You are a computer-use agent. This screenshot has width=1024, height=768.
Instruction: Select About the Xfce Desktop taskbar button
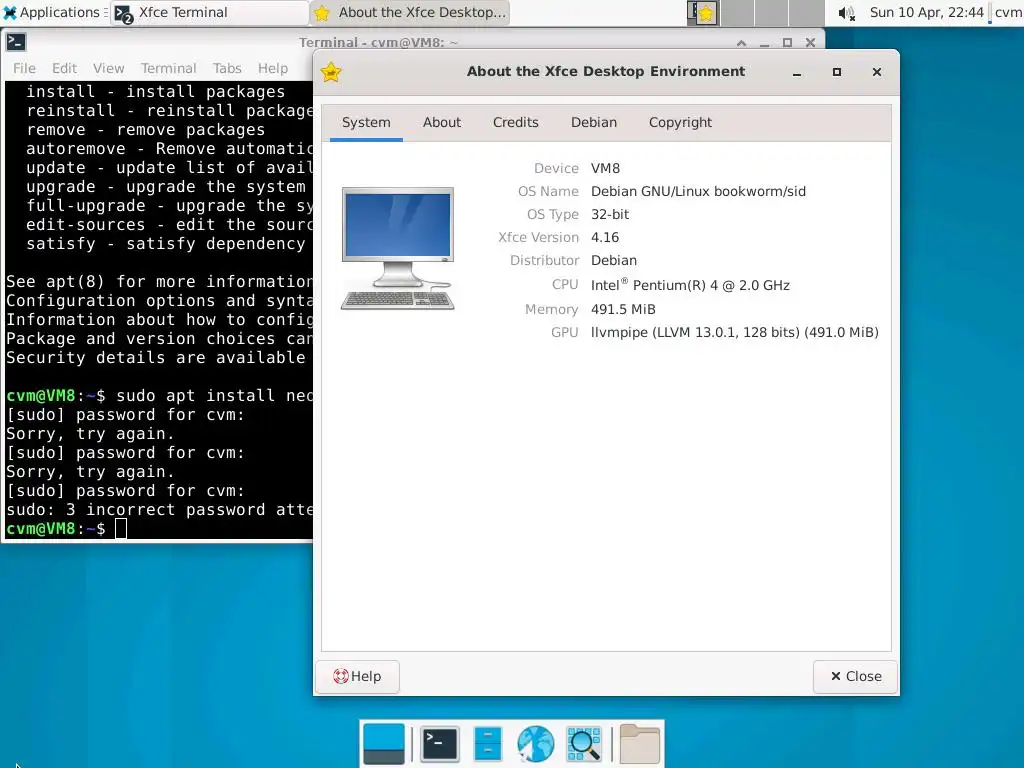pos(410,12)
